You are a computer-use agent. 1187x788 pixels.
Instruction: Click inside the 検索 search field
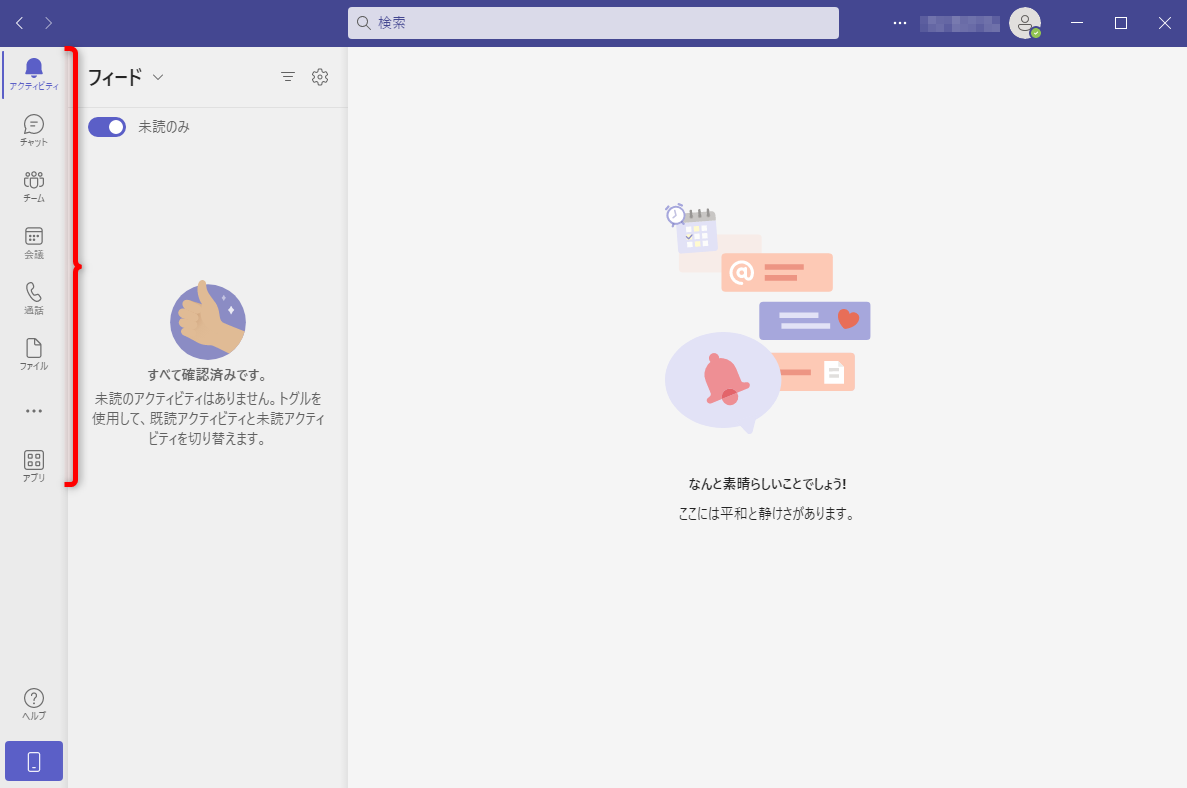pyautogui.click(x=594, y=23)
